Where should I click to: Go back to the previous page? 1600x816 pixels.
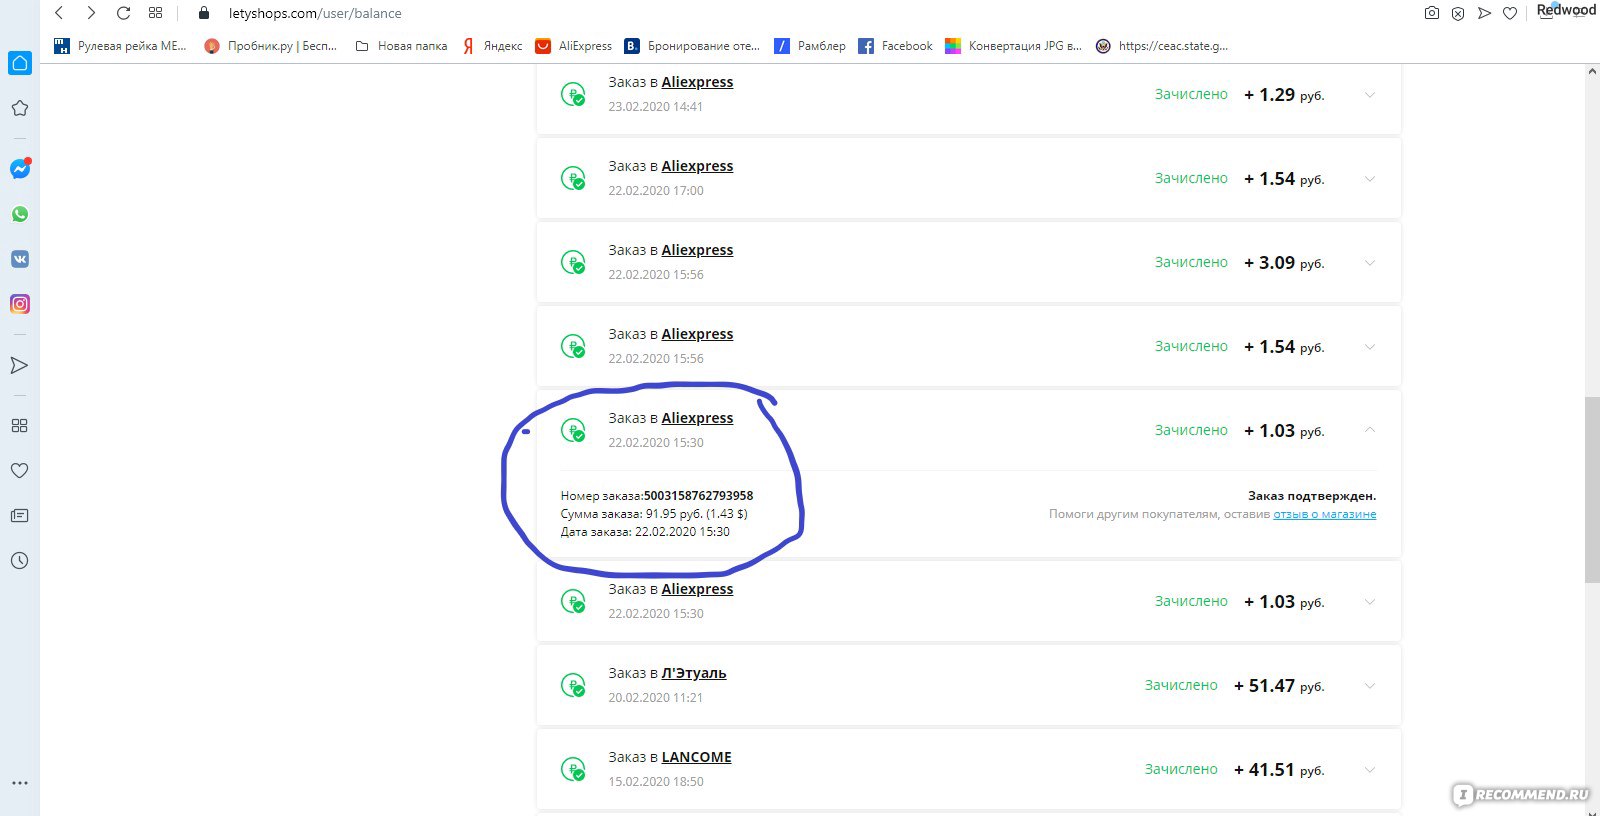click(x=59, y=13)
